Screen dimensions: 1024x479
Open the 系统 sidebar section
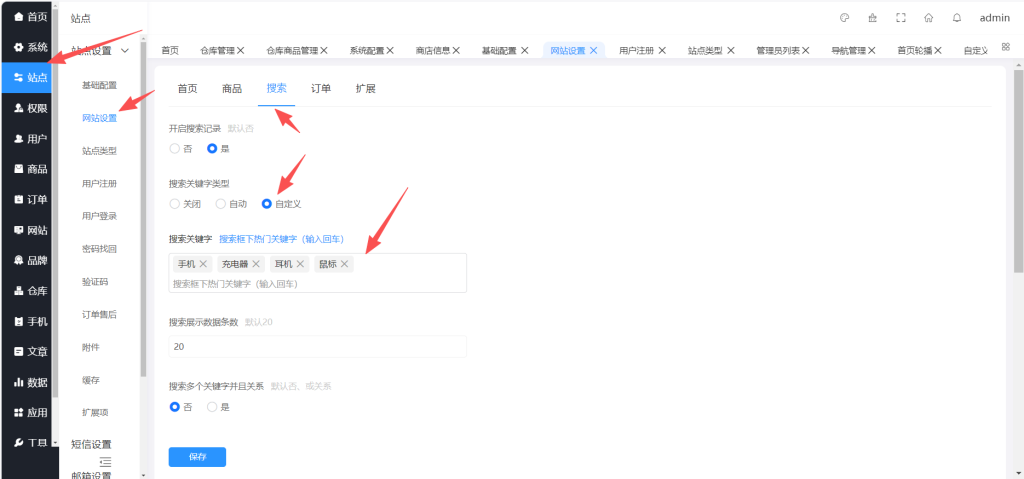coord(30,47)
